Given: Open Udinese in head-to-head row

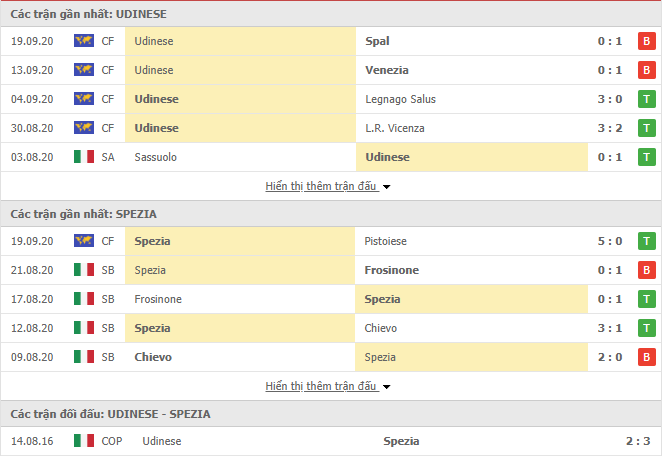Looking at the screenshot, I should (162, 441).
